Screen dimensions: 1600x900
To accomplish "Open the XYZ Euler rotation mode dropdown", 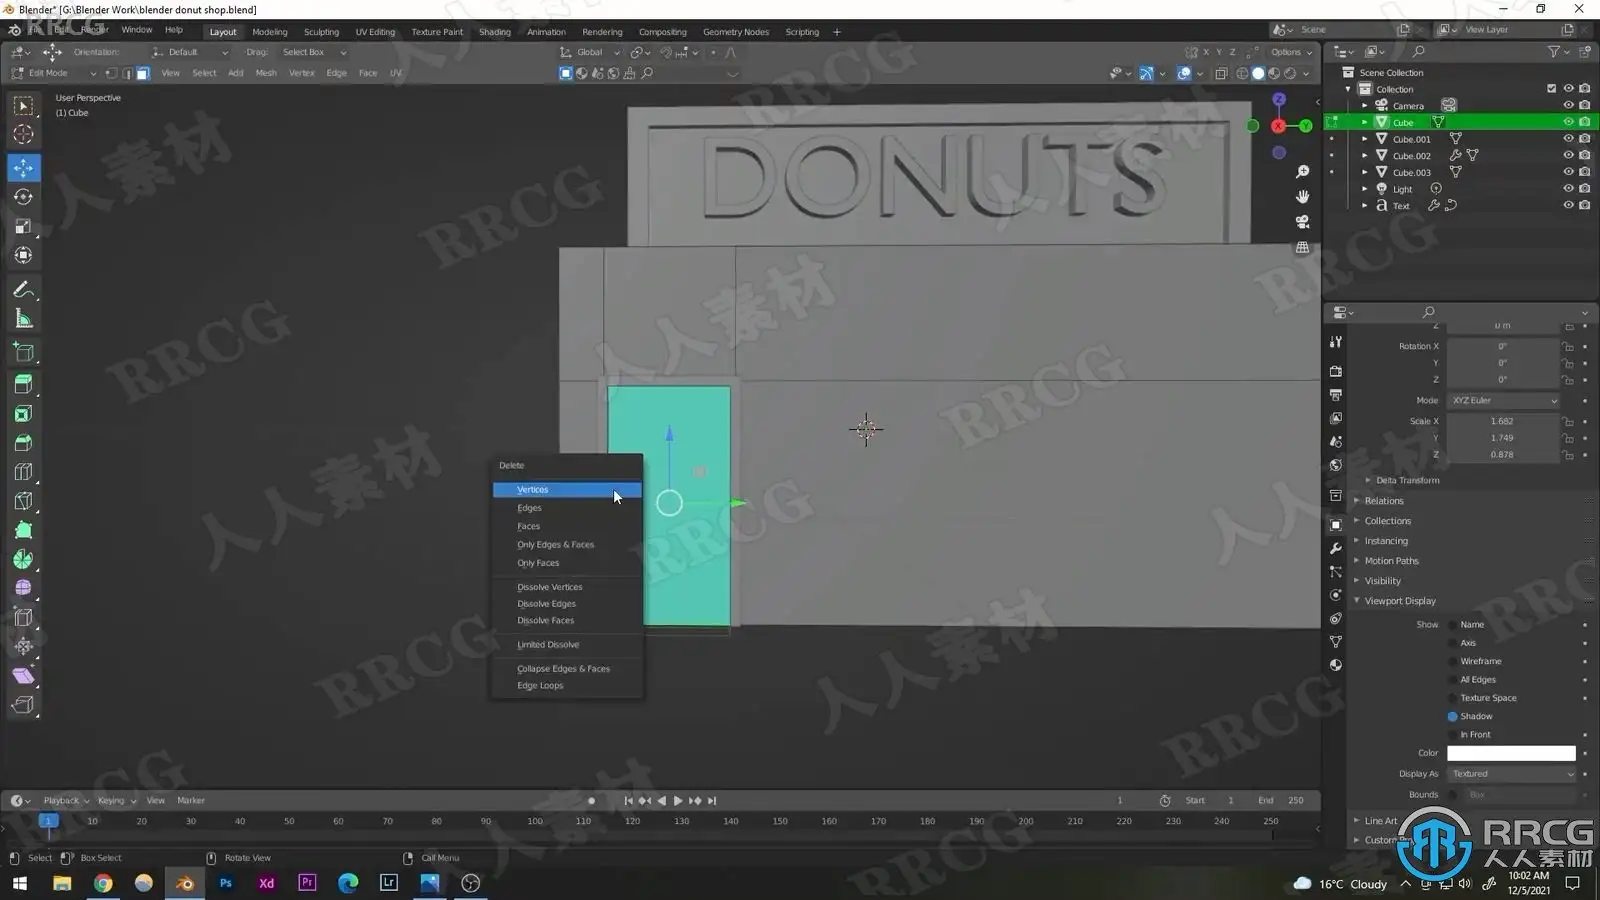I will tap(1504, 400).
